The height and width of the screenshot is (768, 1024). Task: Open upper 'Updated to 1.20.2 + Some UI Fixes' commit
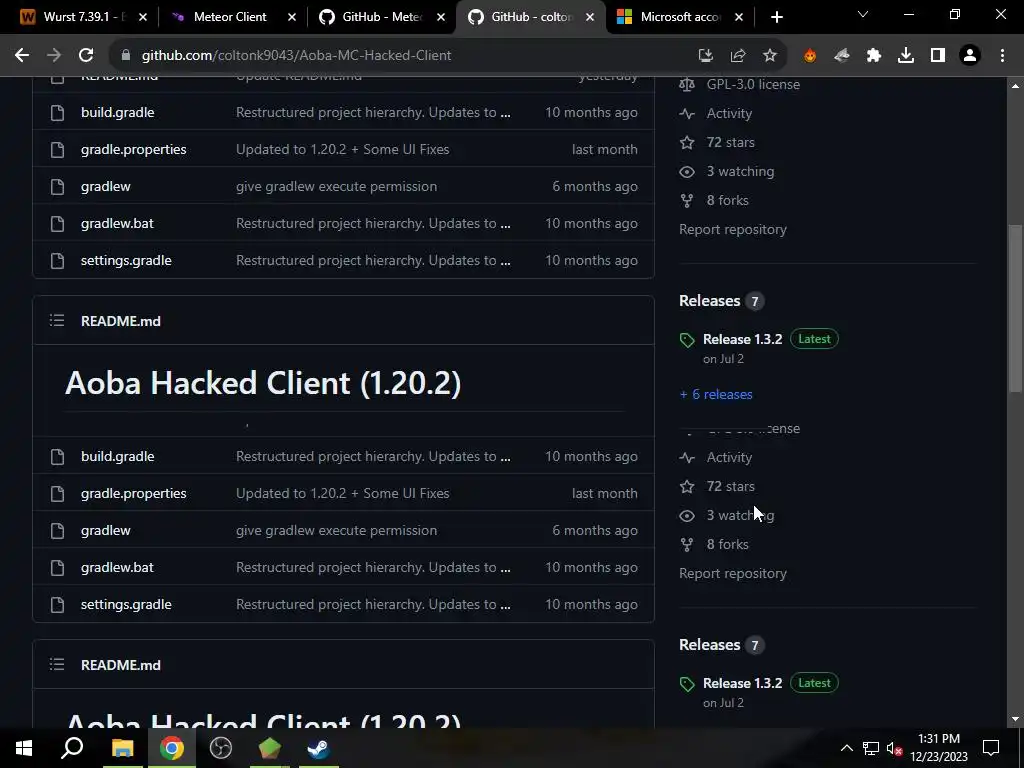tap(343, 149)
